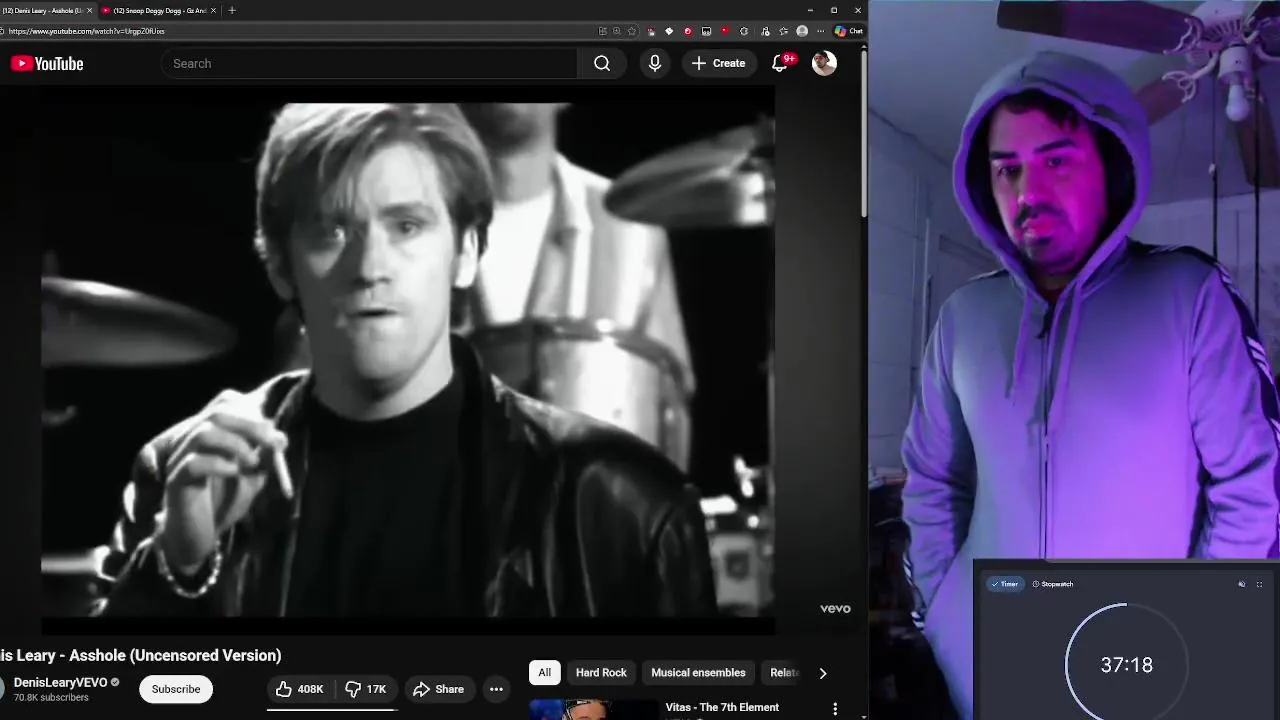Close the Denis Leary browser tab
This screenshot has height=720, width=1280.
coord(90,10)
